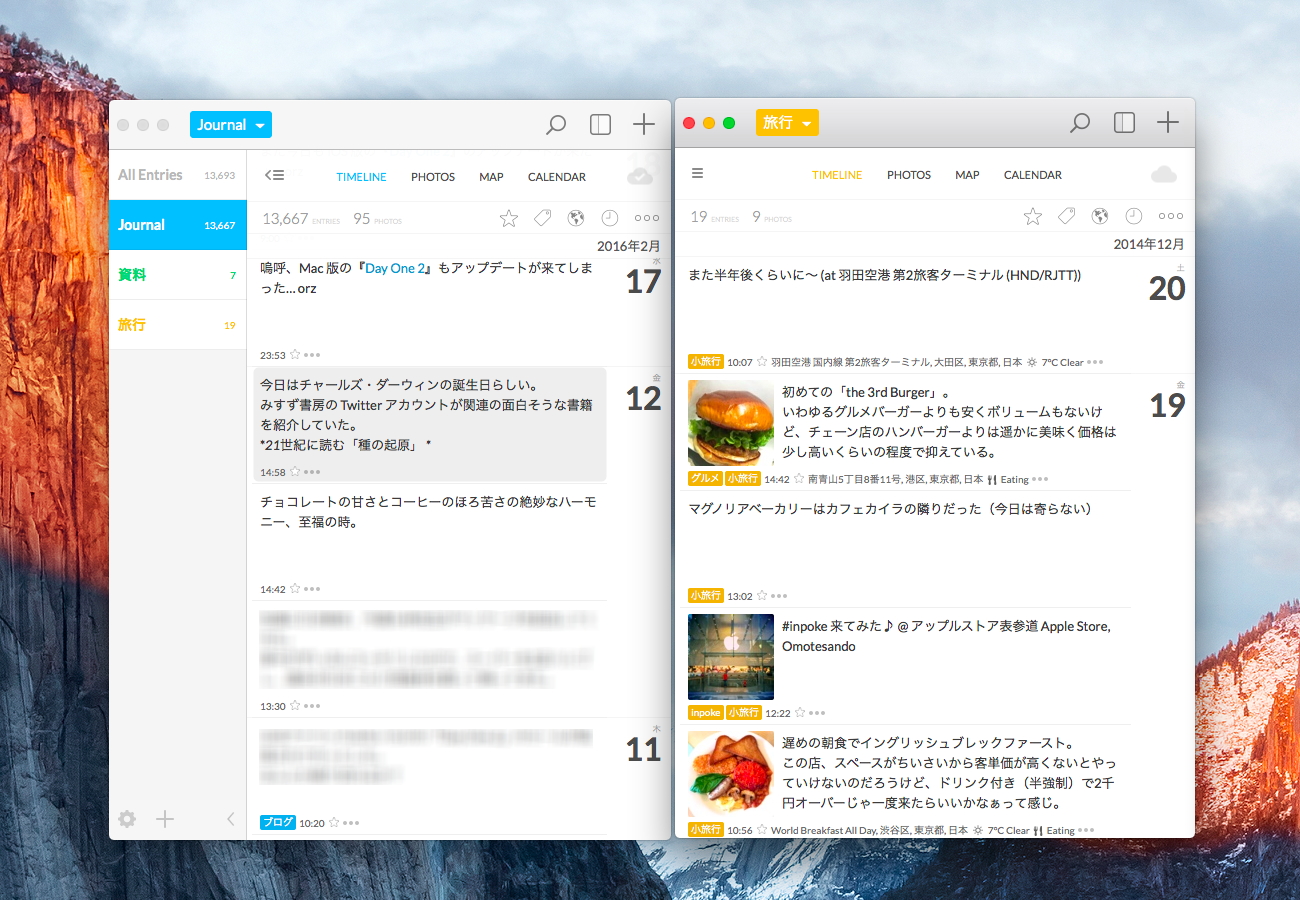Open date clock filter in 旅行 window
The height and width of the screenshot is (900, 1300).
coord(1133,216)
